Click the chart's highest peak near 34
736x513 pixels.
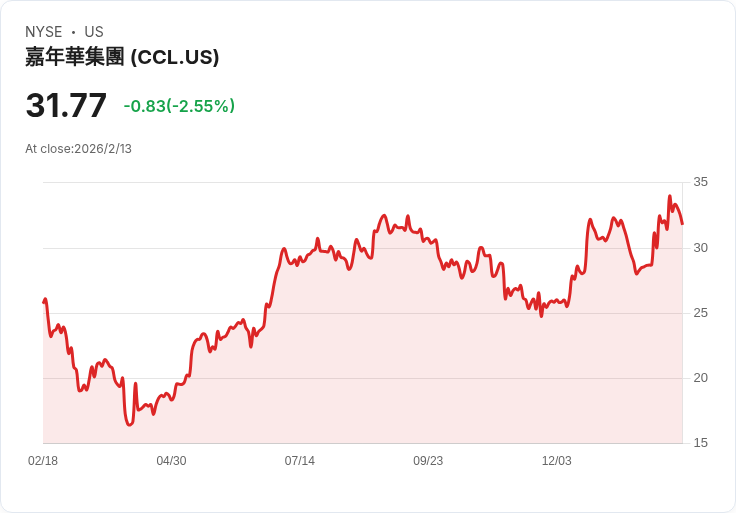(670, 196)
